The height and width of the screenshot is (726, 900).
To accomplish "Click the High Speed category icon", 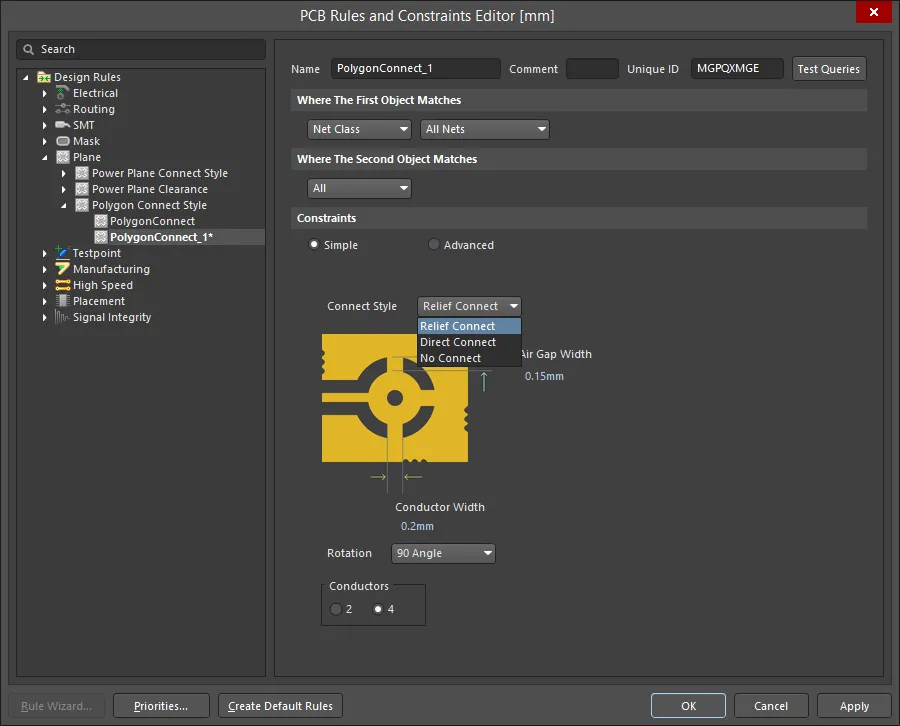I will [x=63, y=285].
